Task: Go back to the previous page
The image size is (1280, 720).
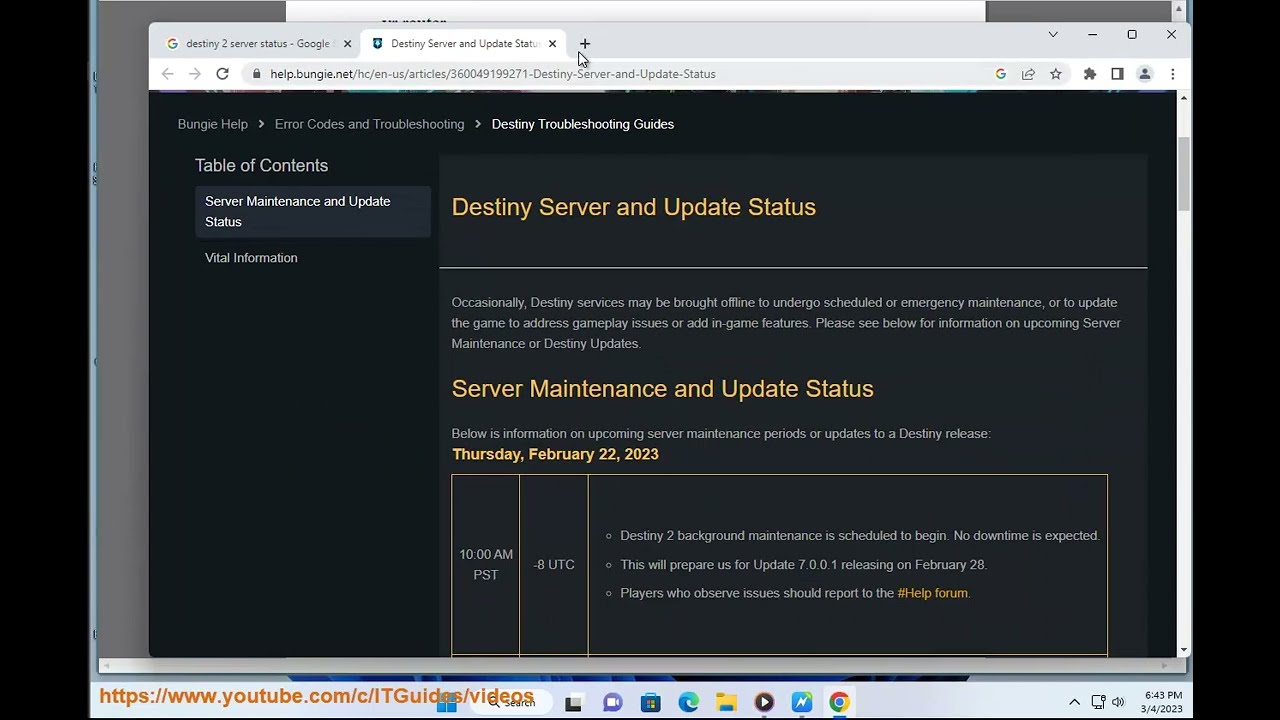Action: [168, 74]
